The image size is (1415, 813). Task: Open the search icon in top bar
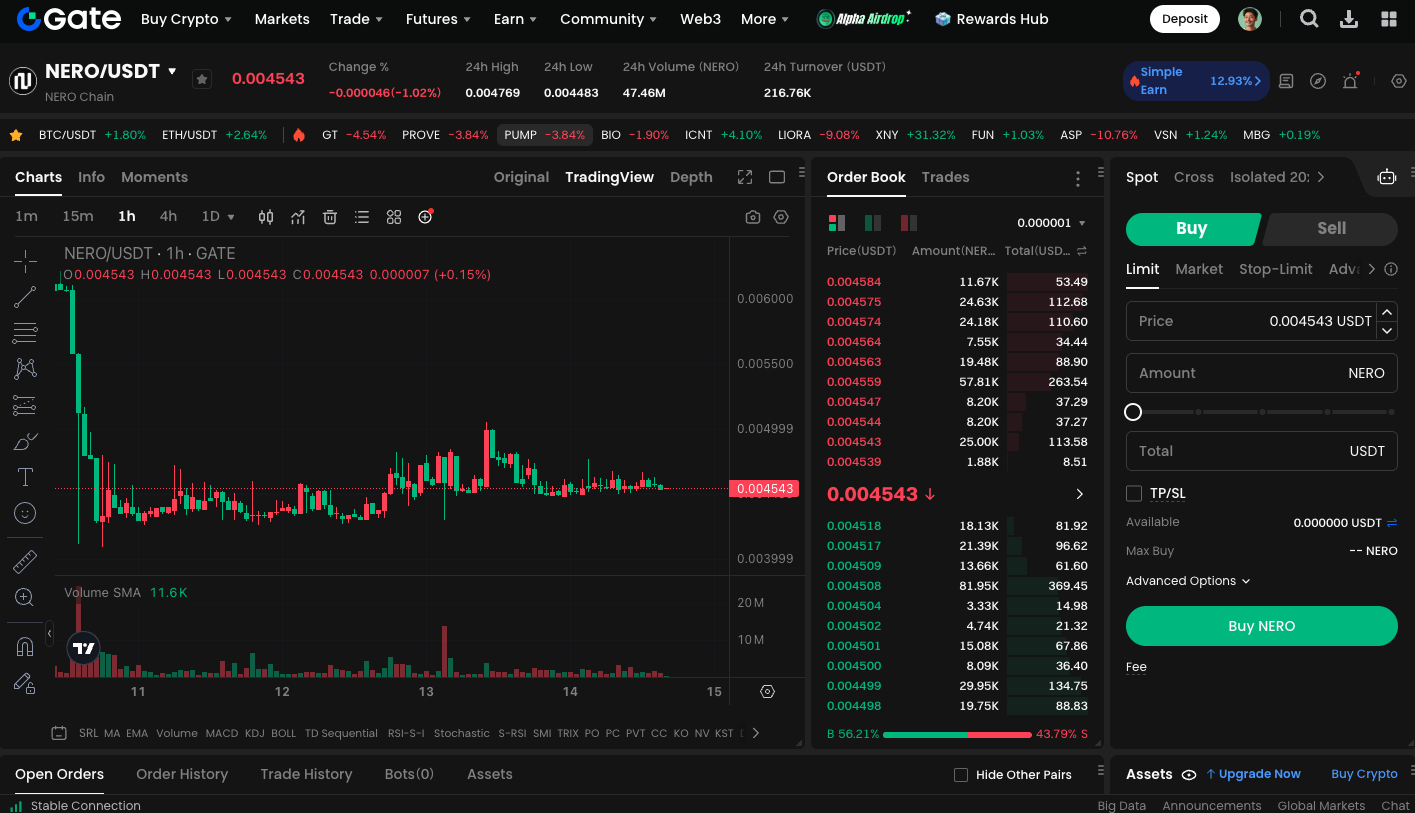[x=1309, y=19]
